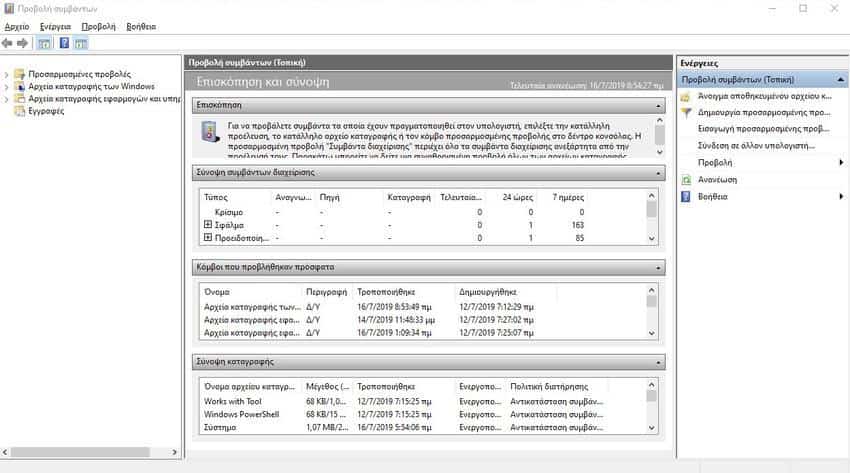This screenshot has width=850, height=473.
Task: Toggle the action pane toolbar icon
Action: (81, 43)
